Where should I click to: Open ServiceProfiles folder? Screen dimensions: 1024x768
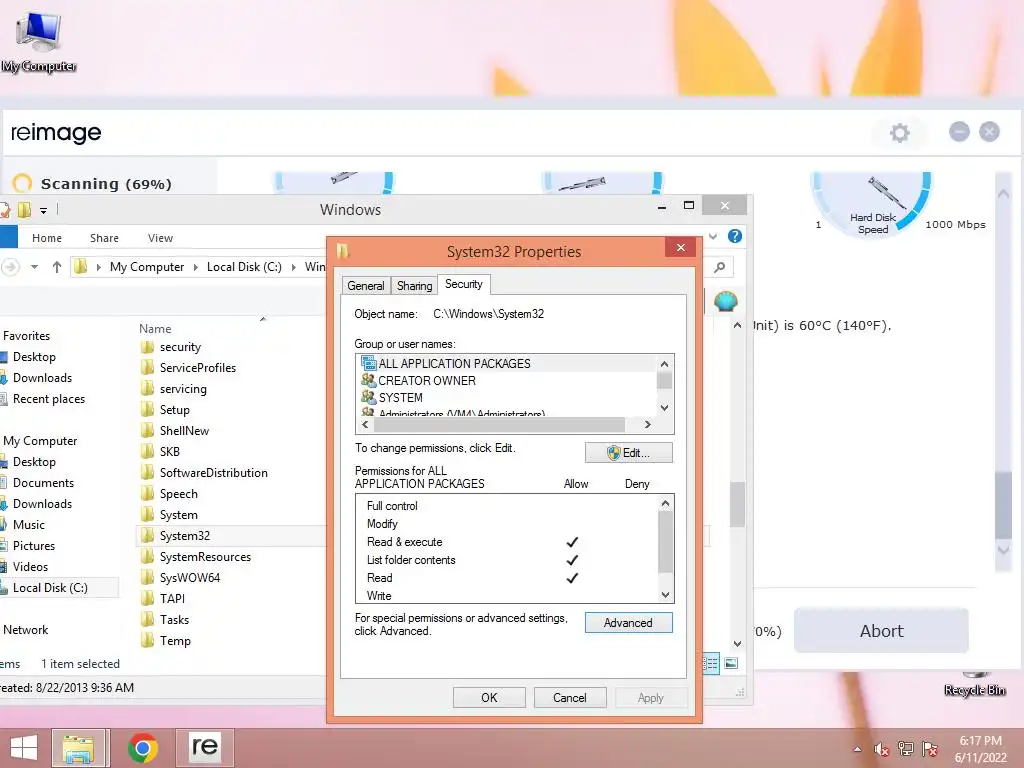(198, 368)
